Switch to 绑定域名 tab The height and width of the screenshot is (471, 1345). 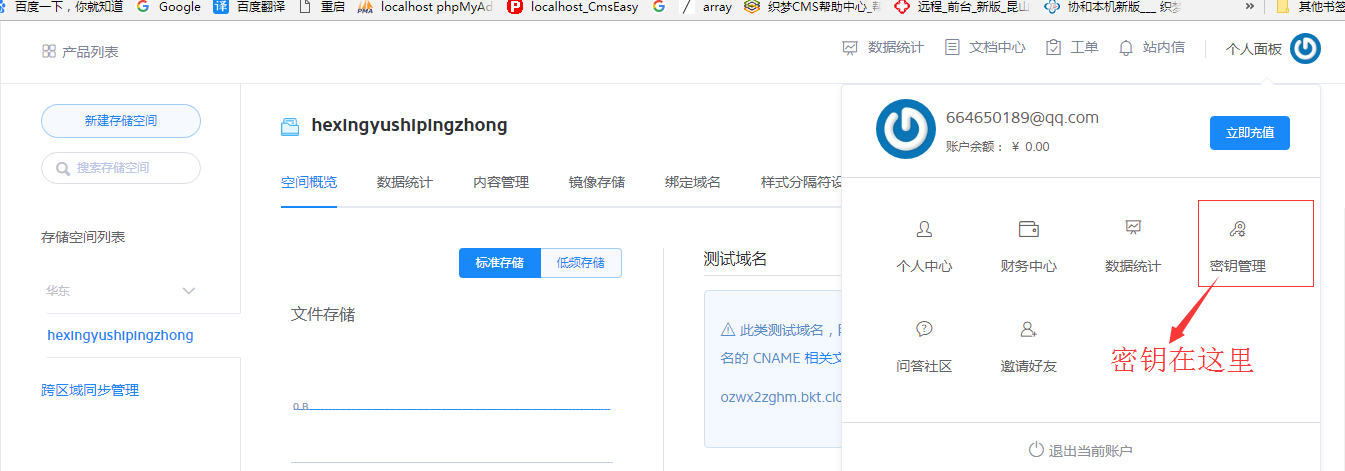693,182
